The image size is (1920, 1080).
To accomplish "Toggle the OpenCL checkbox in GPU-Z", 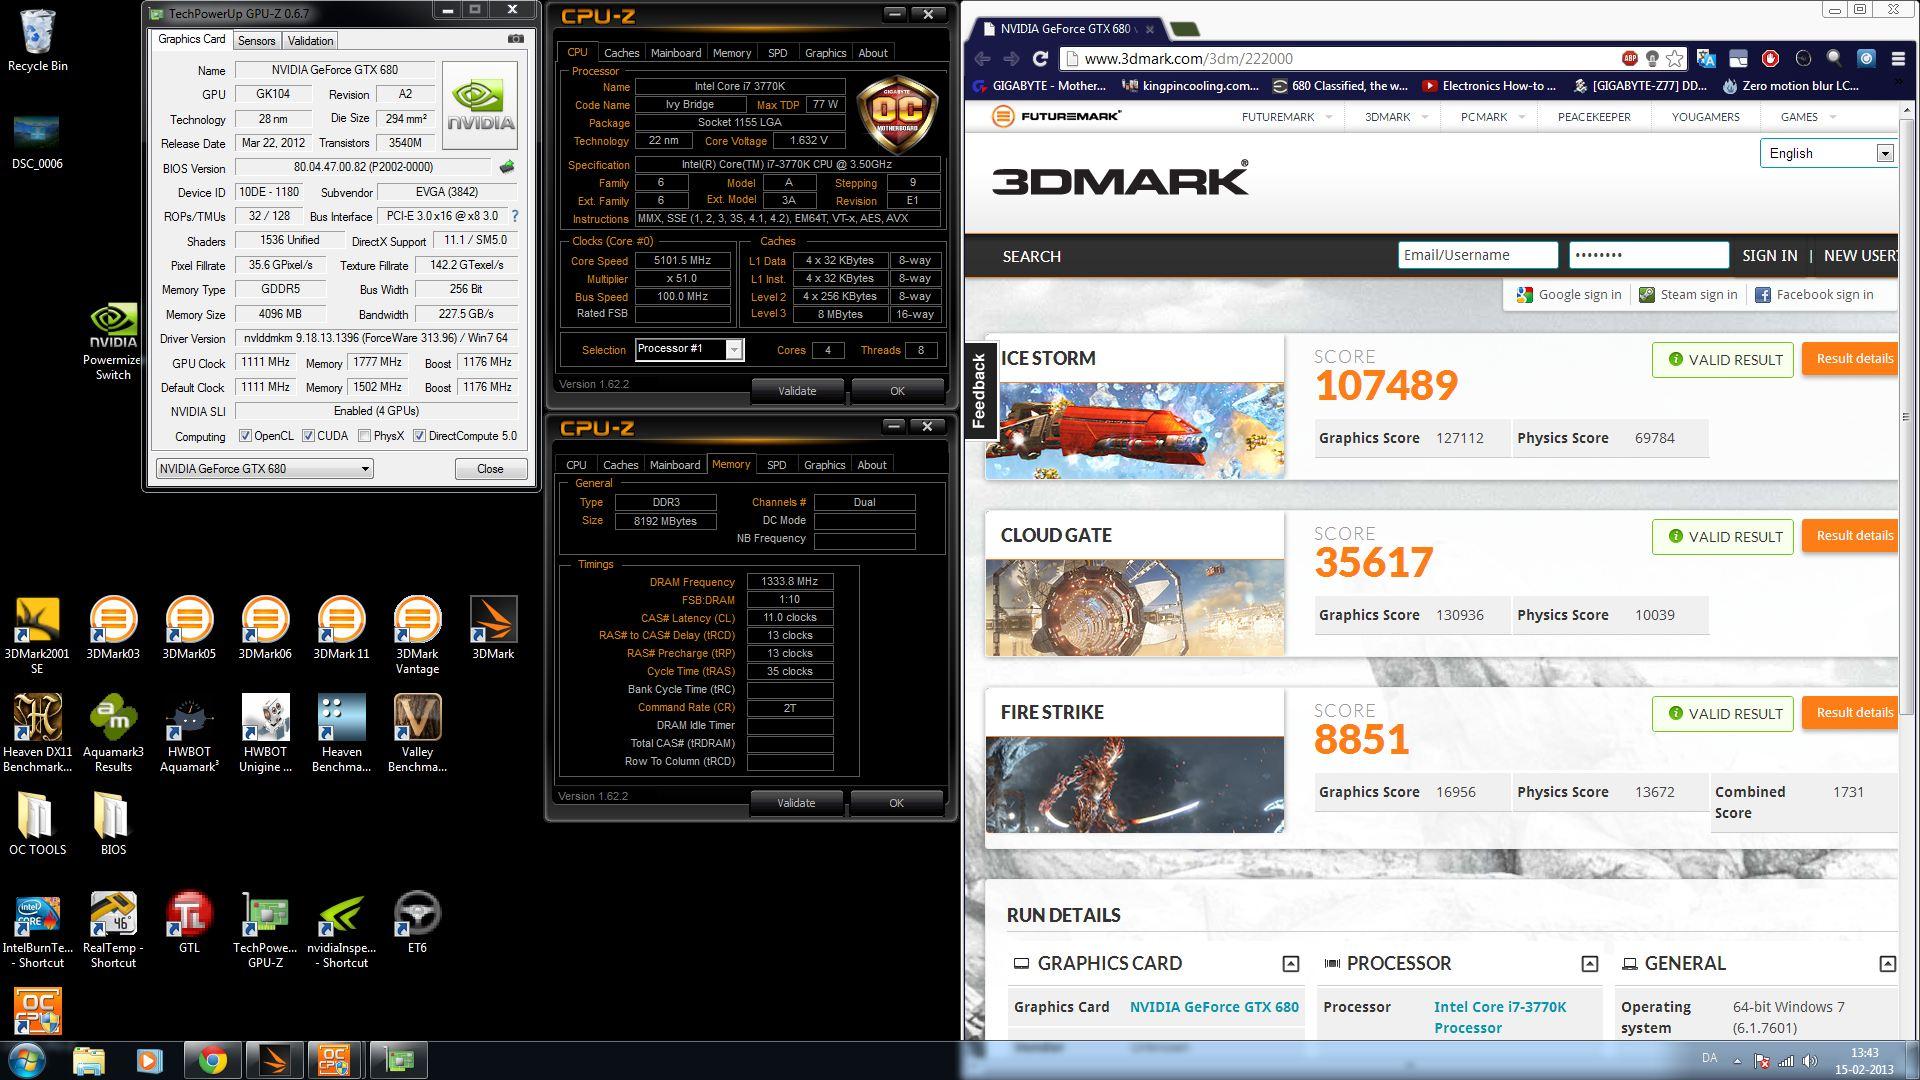I will (245, 436).
